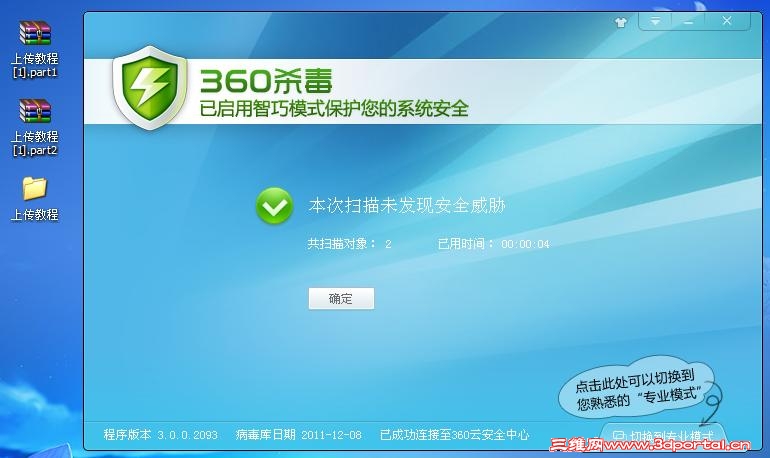Image resolution: width=770 pixels, height=458 pixels.
Task: Open 上传教程[1].part2 archive on desktop
Action: 34,127
